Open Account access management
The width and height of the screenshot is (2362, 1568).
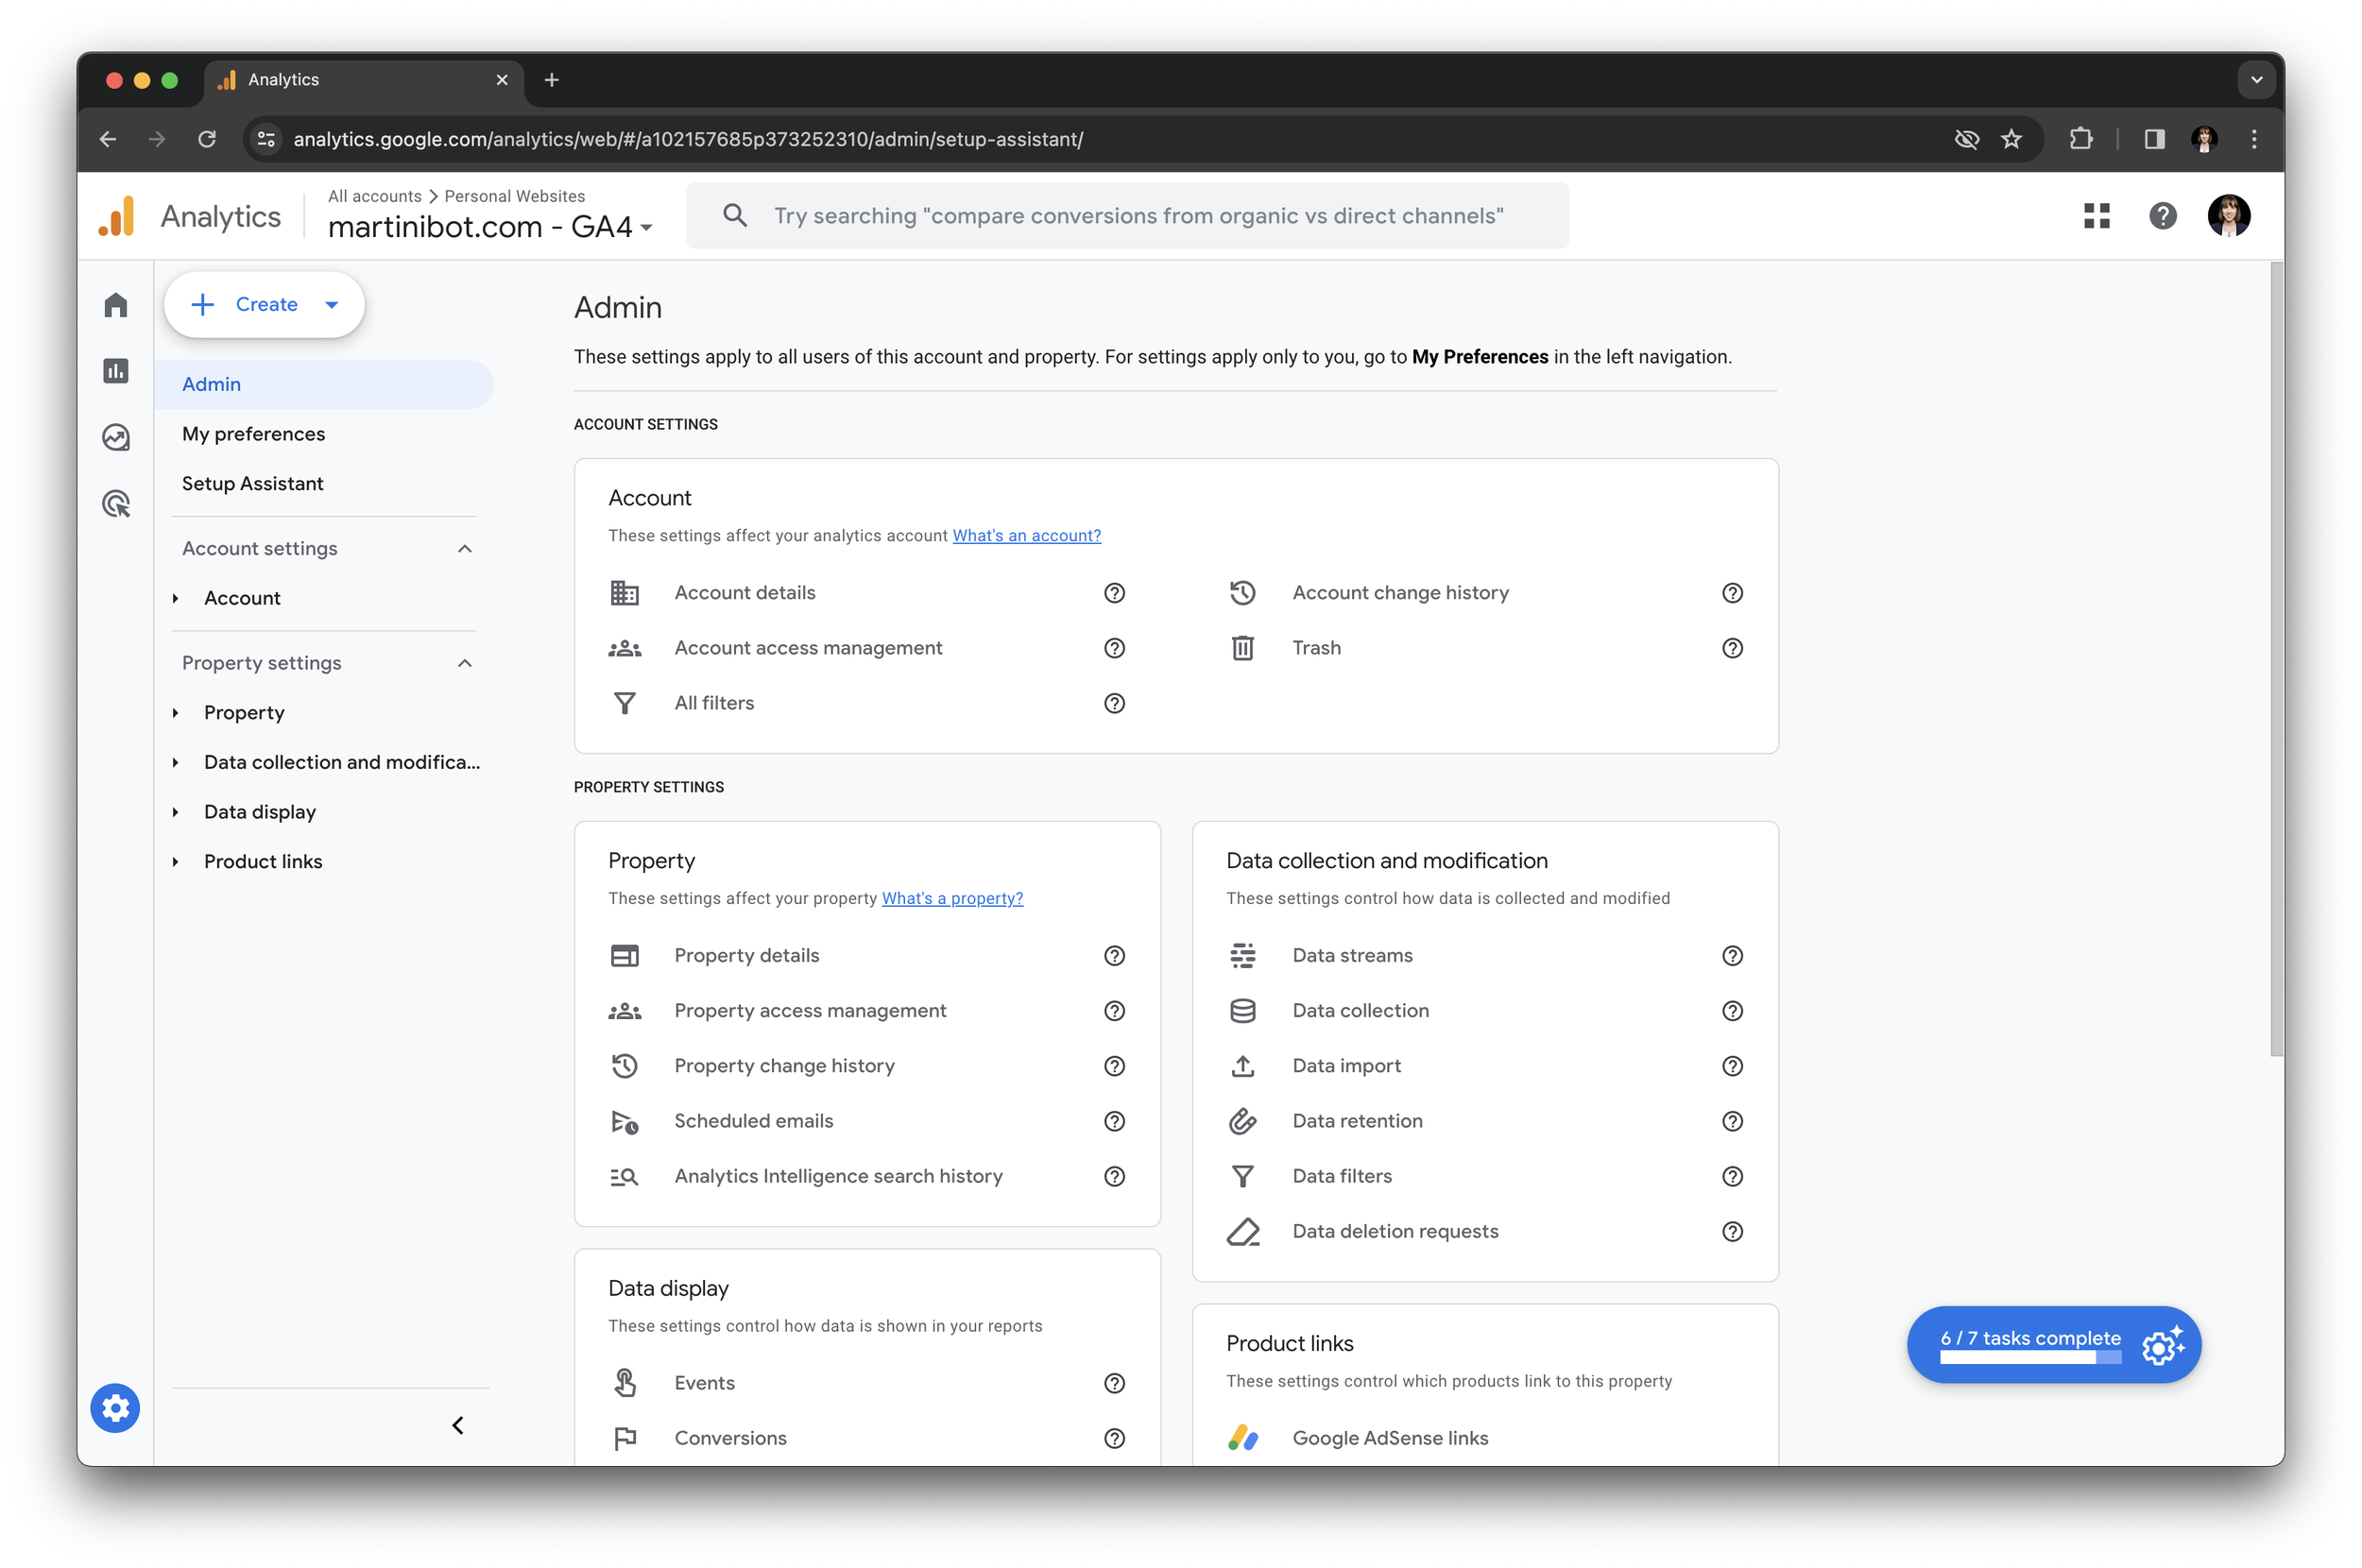tap(808, 648)
